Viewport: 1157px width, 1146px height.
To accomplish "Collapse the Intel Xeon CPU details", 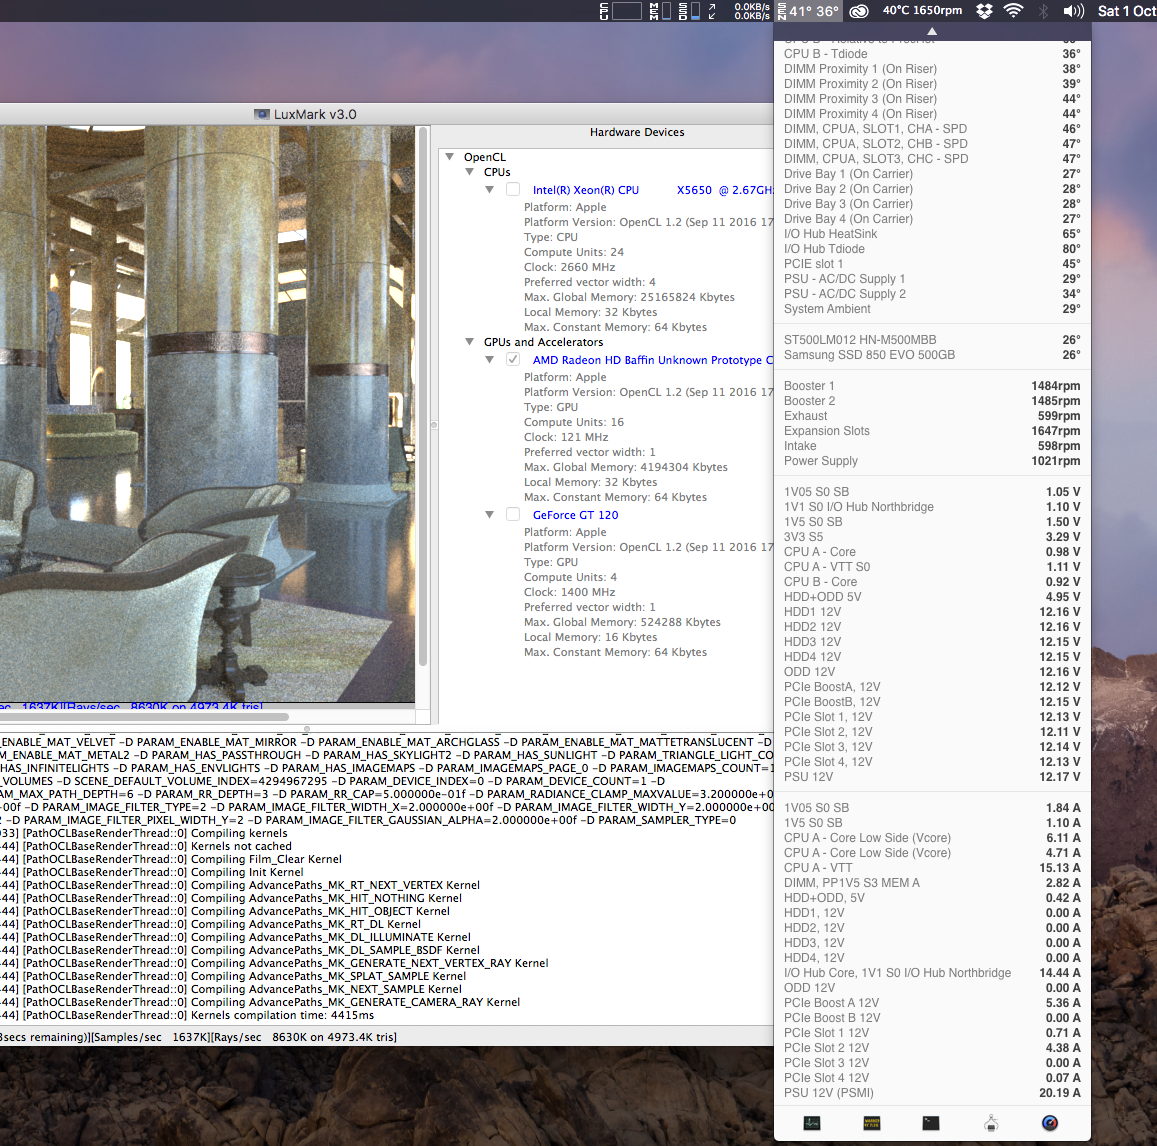I will (x=489, y=190).
